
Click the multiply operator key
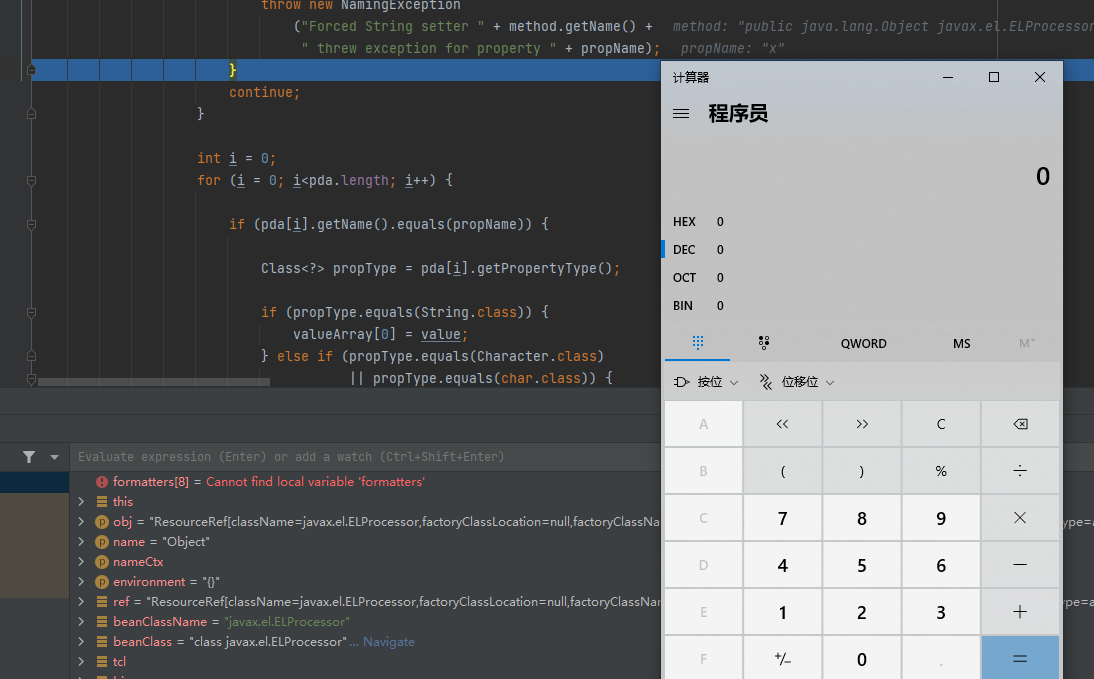point(1020,518)
